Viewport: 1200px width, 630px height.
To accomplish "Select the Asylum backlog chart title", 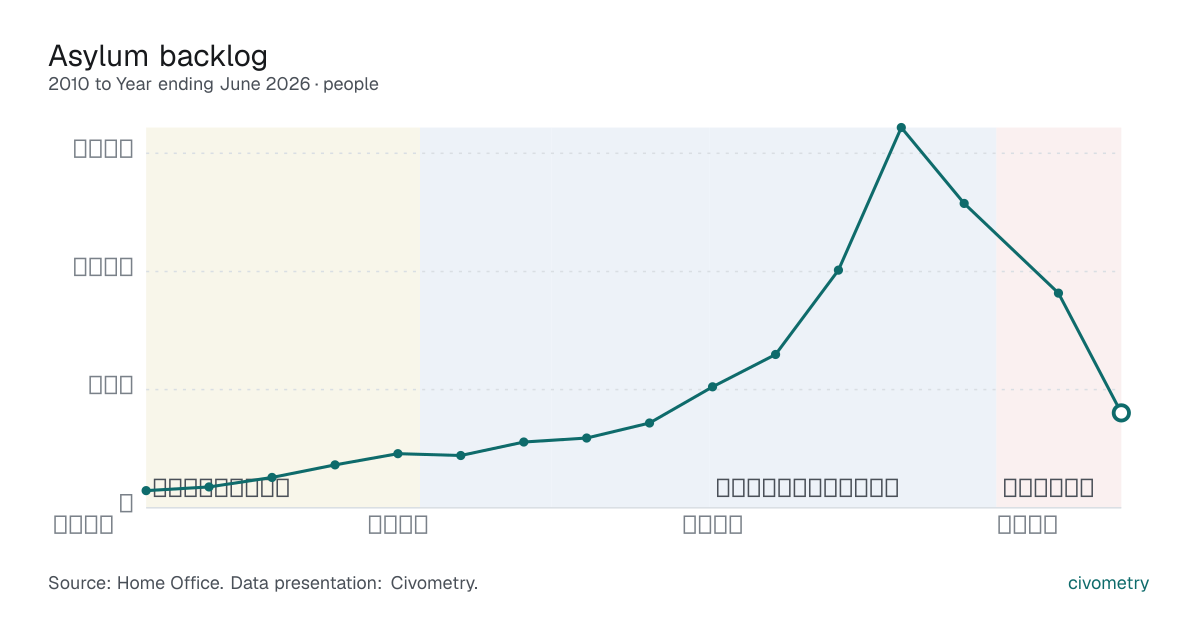I will coord(158,56).
